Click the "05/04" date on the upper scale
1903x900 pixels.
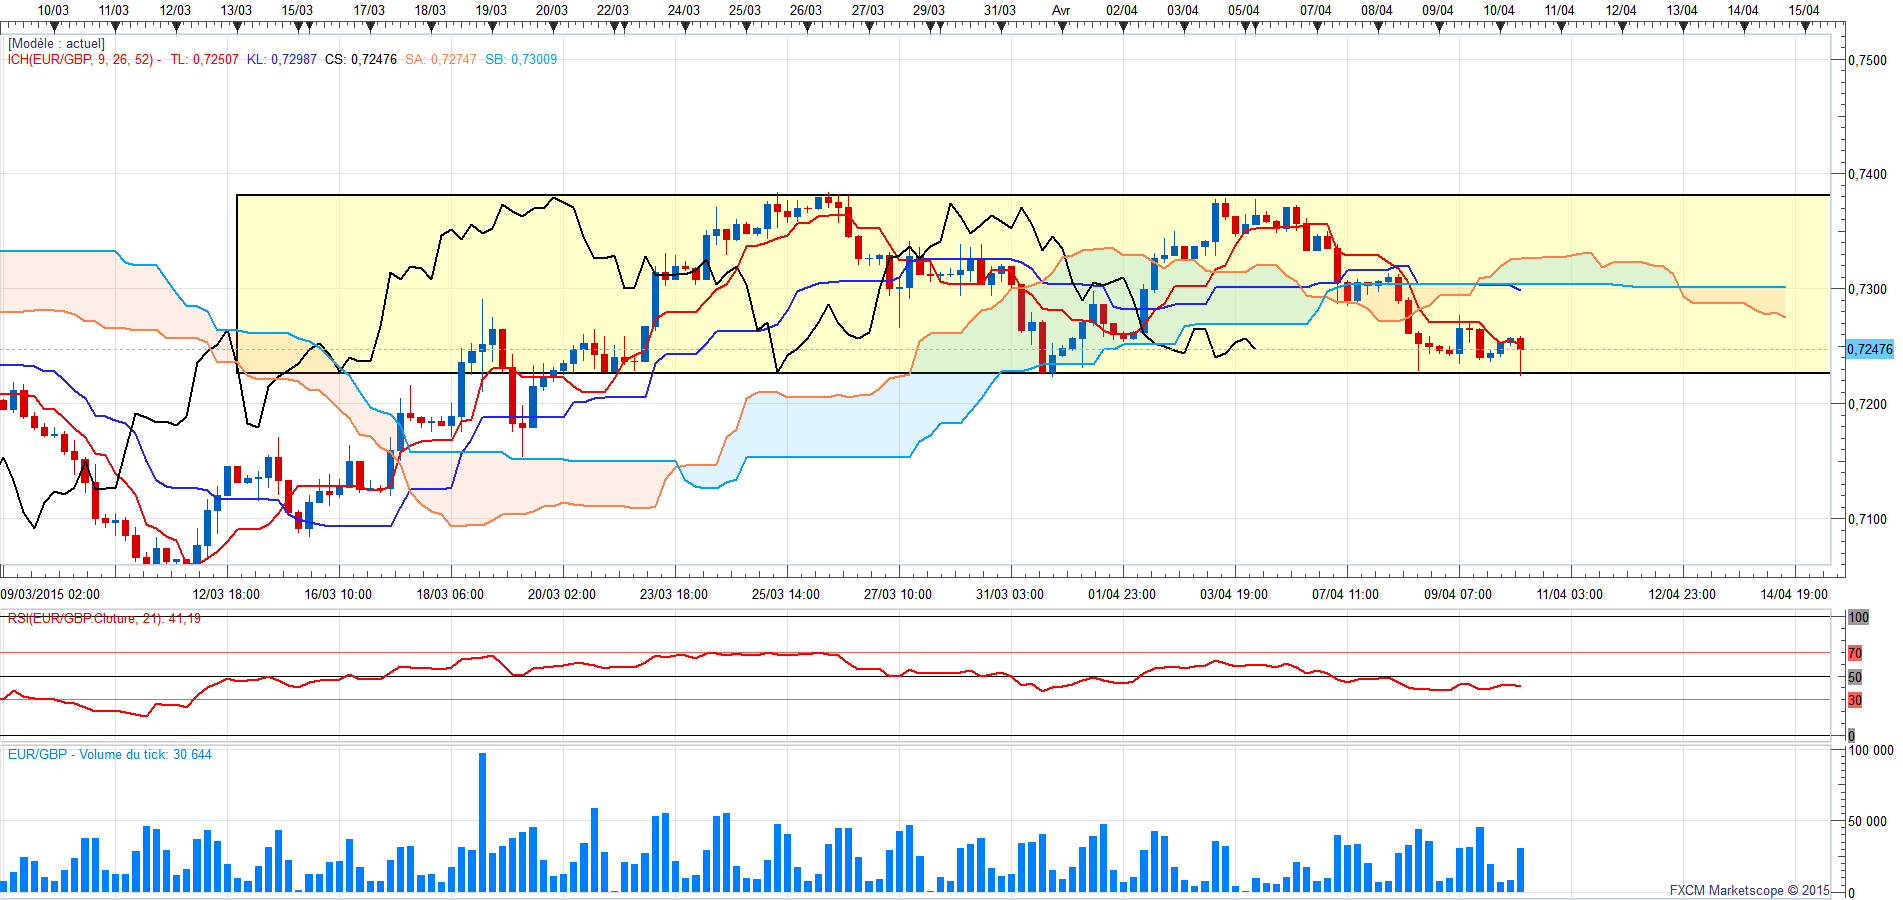1244,10
